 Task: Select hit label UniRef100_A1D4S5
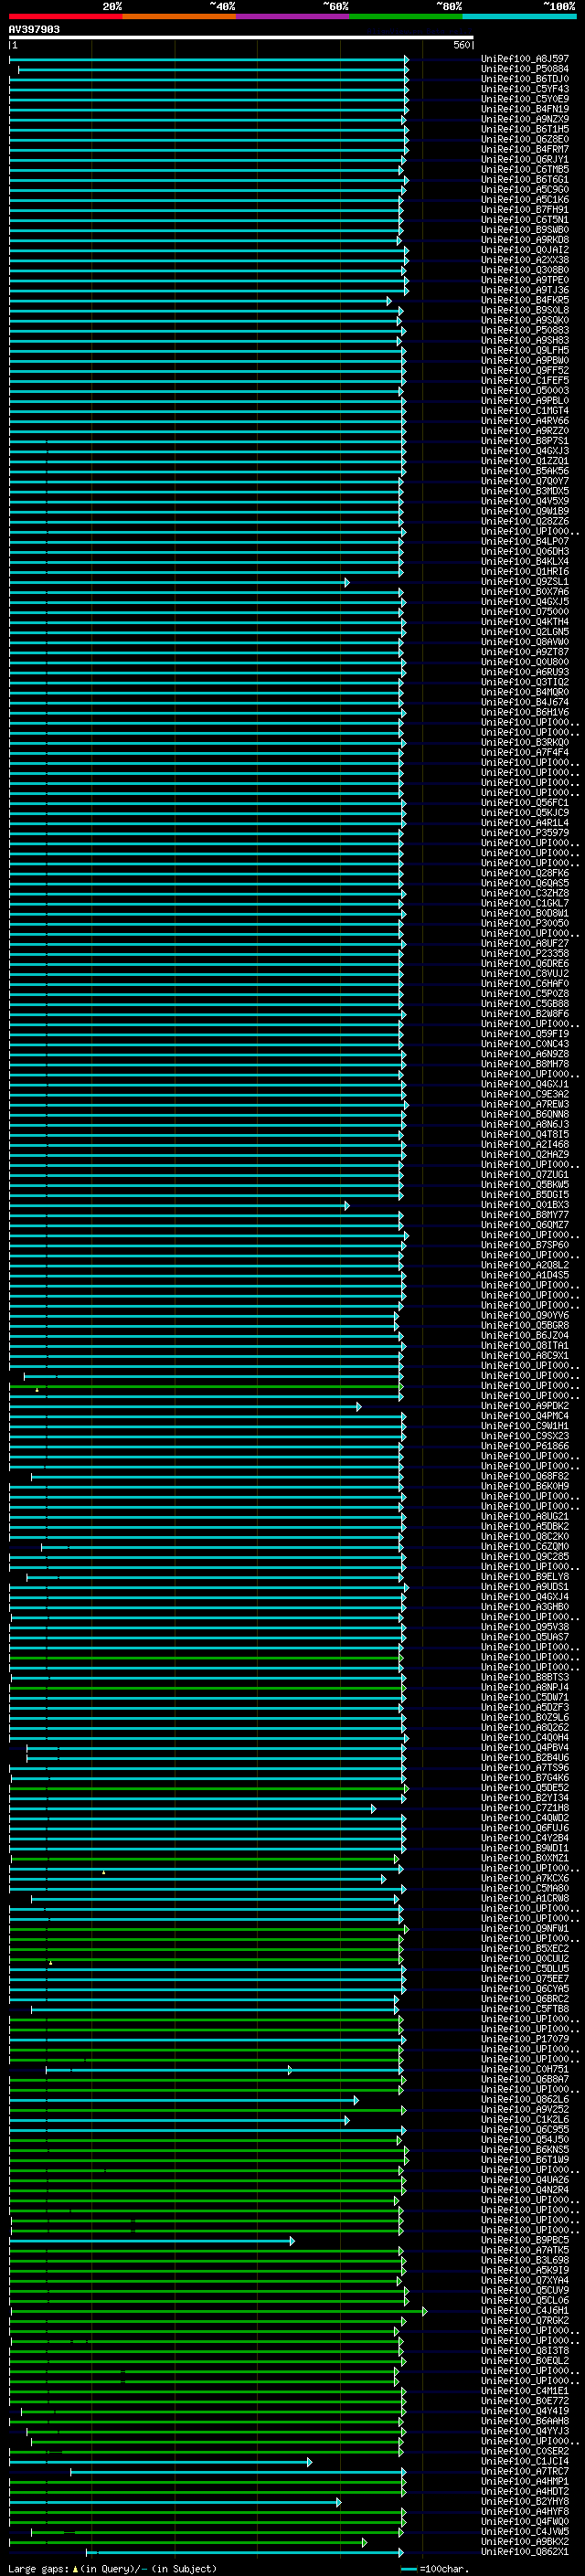coord(525,1275)
